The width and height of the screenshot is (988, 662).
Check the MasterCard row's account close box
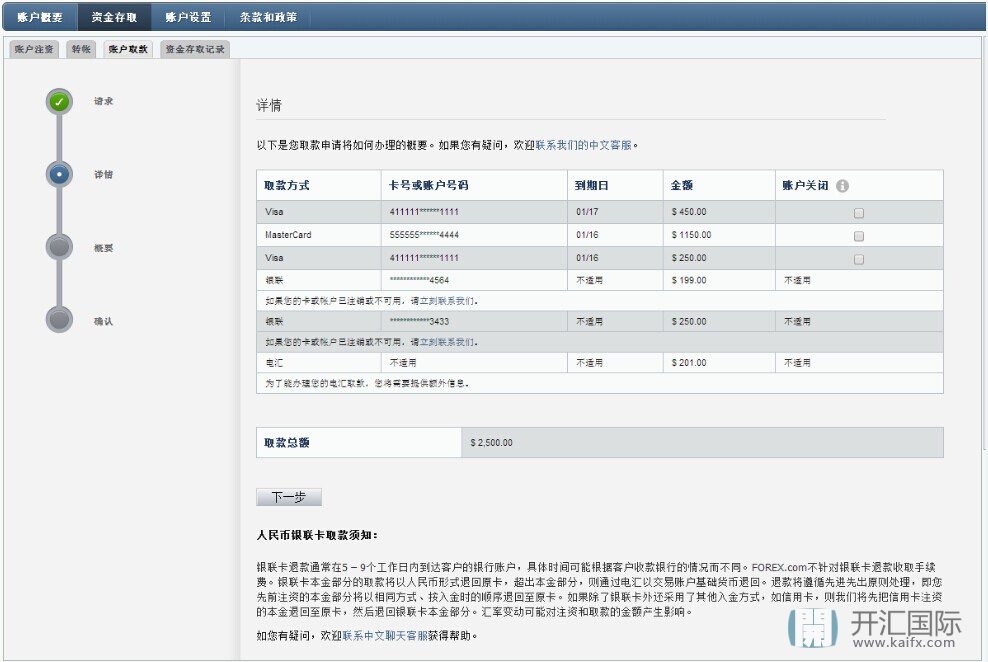[859, 236]
